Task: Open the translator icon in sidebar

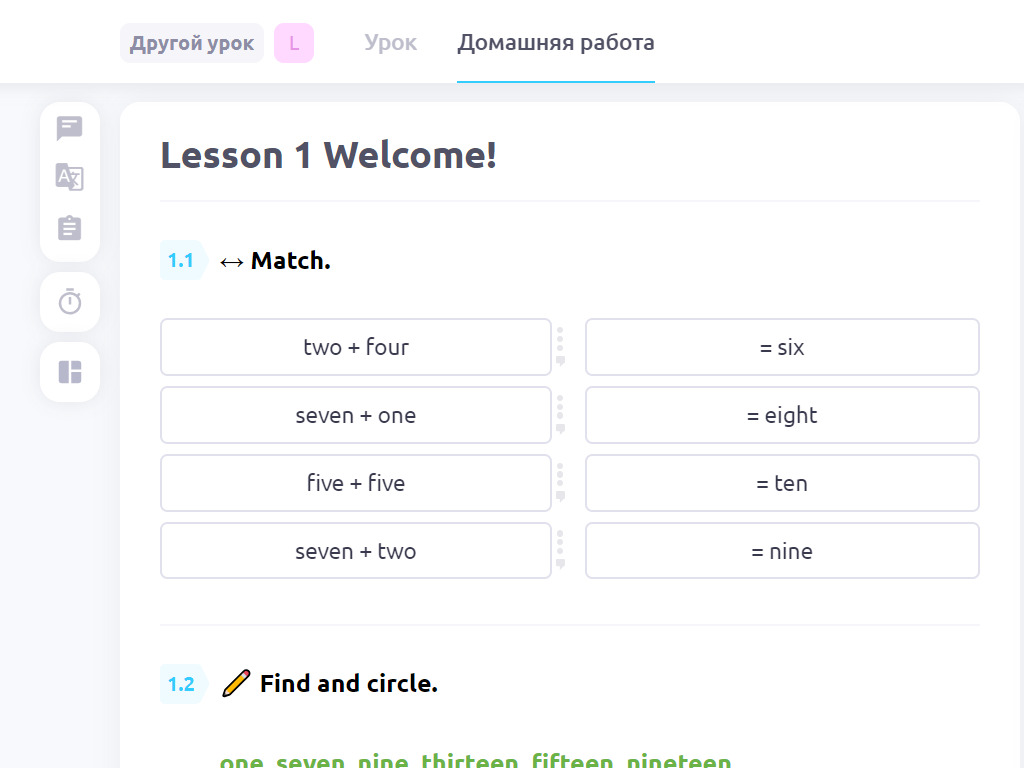Action: click(x=69, y=177)
